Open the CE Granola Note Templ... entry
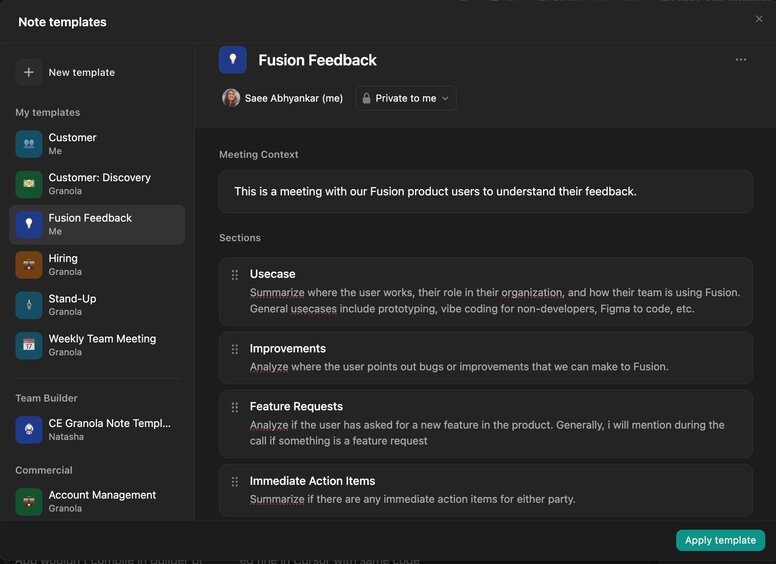The image size is (776, 564). pyautogui.click(x=109, y=423)
